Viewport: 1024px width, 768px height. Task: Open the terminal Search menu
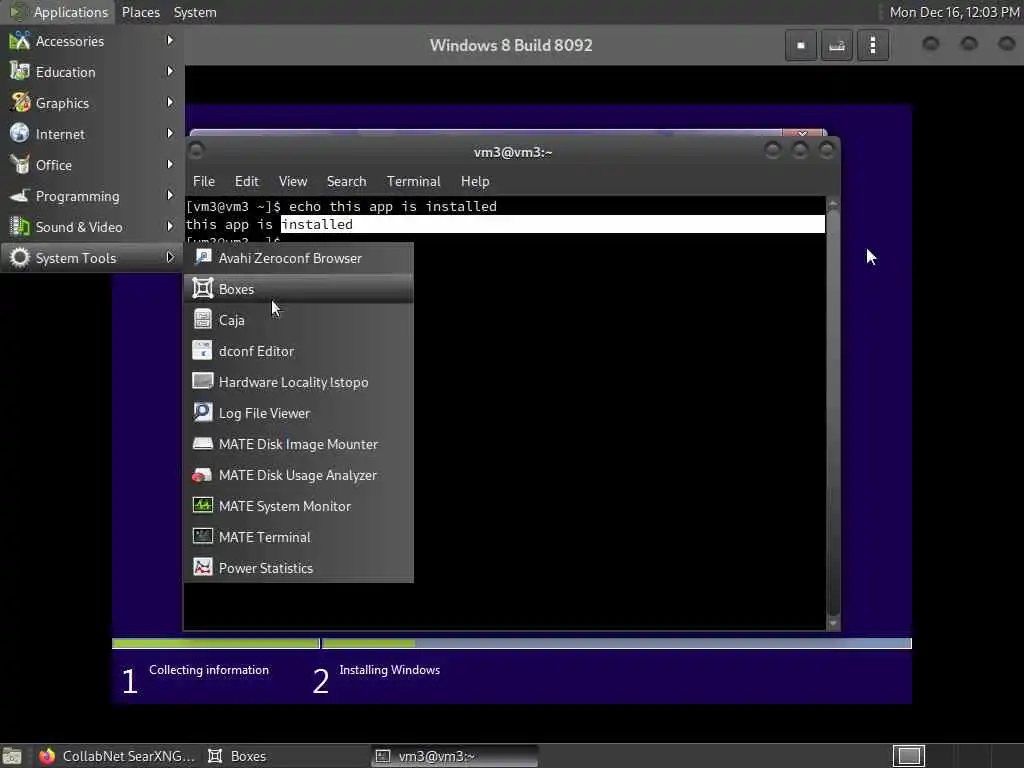pyautogui.click(x=346, y=182)
